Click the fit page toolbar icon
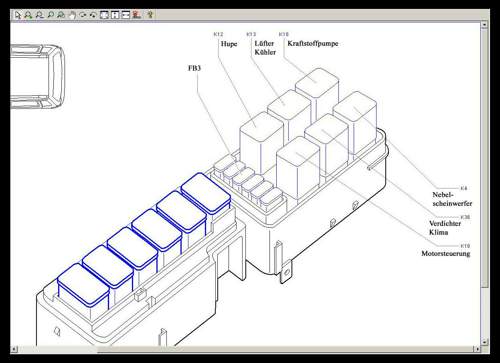Image resolution: width=500 pixels, height=363 pixels. [104, 15]
